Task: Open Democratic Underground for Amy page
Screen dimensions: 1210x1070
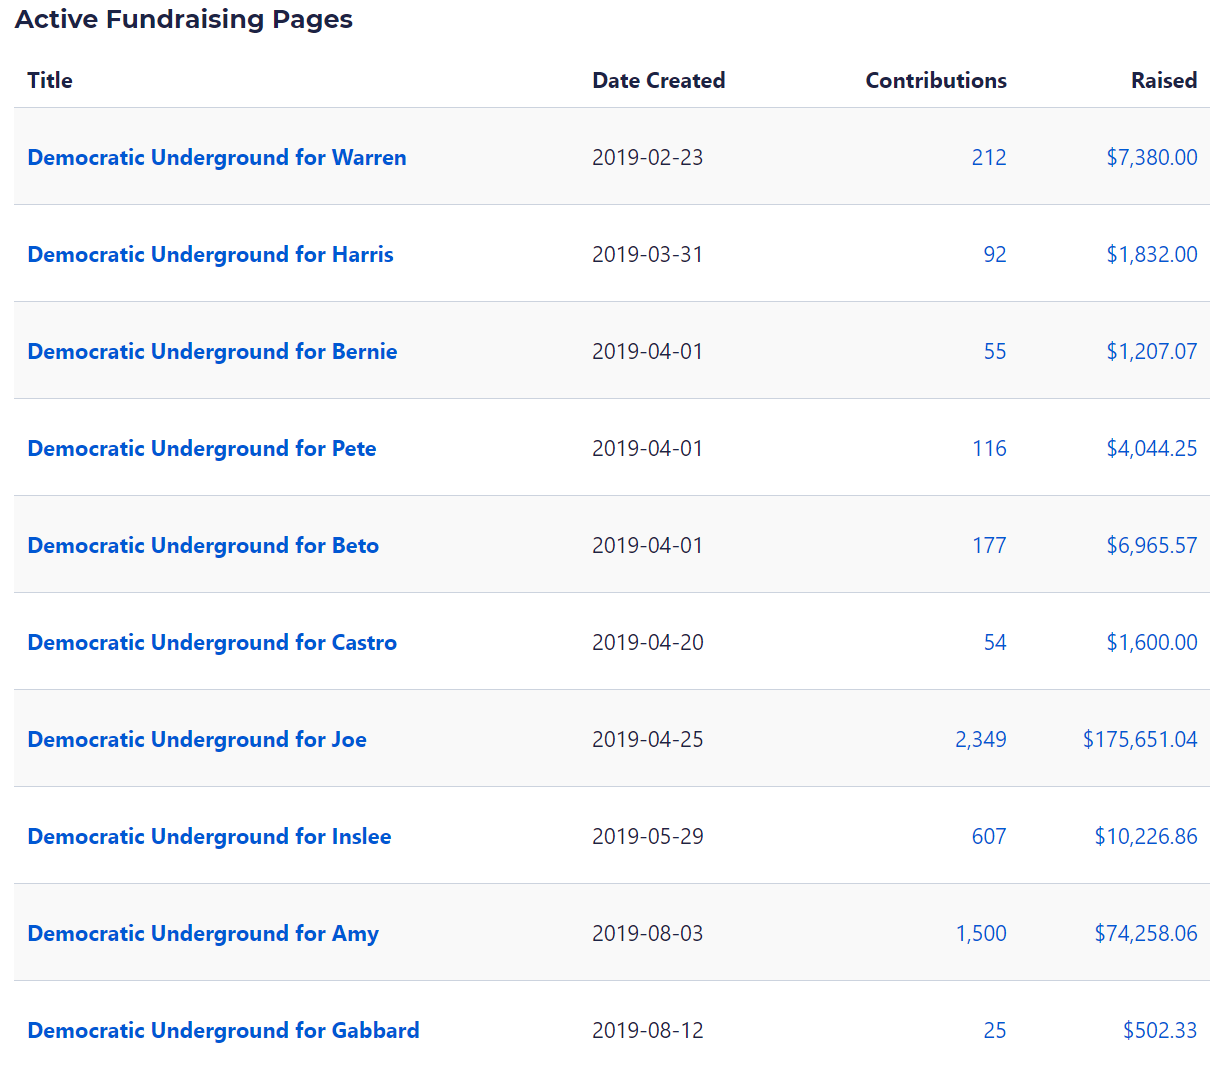Action: click(203, 933)
